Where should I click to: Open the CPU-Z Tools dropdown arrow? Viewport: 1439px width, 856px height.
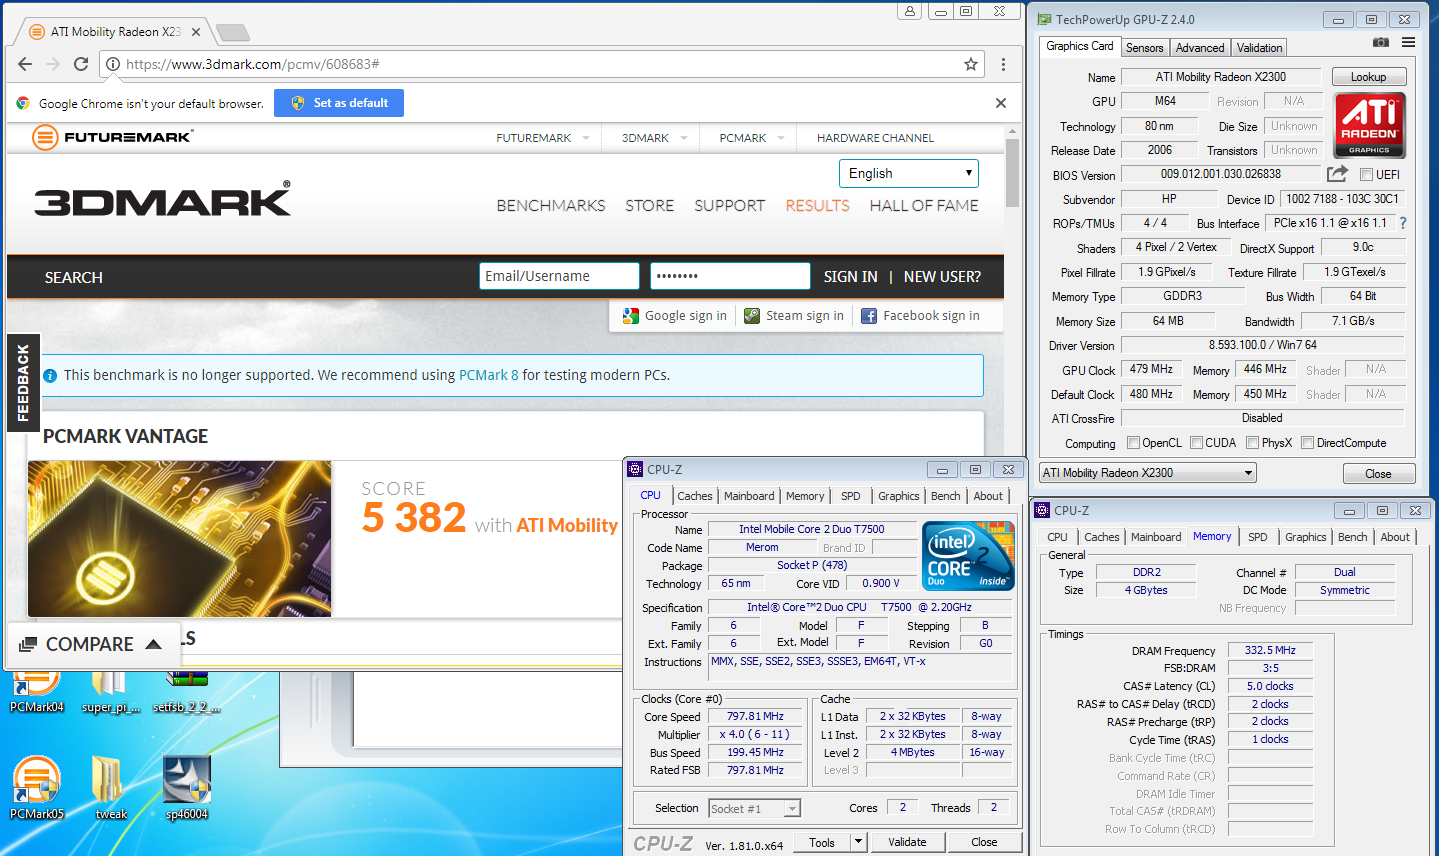pyautogui.click(x=858, y=842)
